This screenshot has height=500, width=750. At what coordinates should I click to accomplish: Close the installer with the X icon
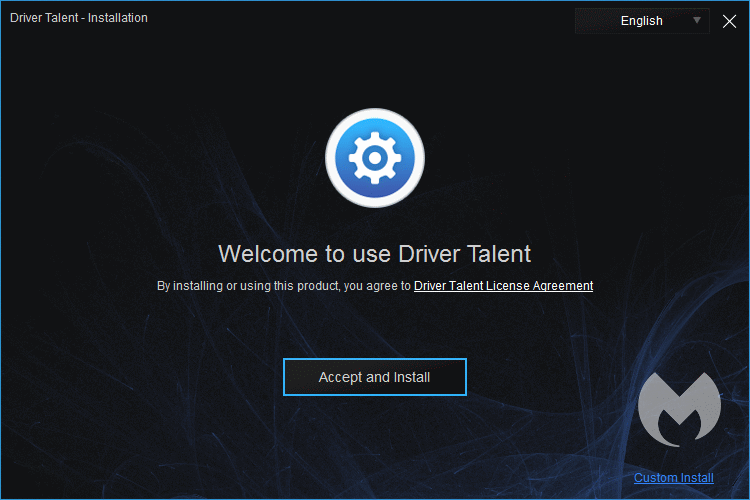click(x=729, y=21)
